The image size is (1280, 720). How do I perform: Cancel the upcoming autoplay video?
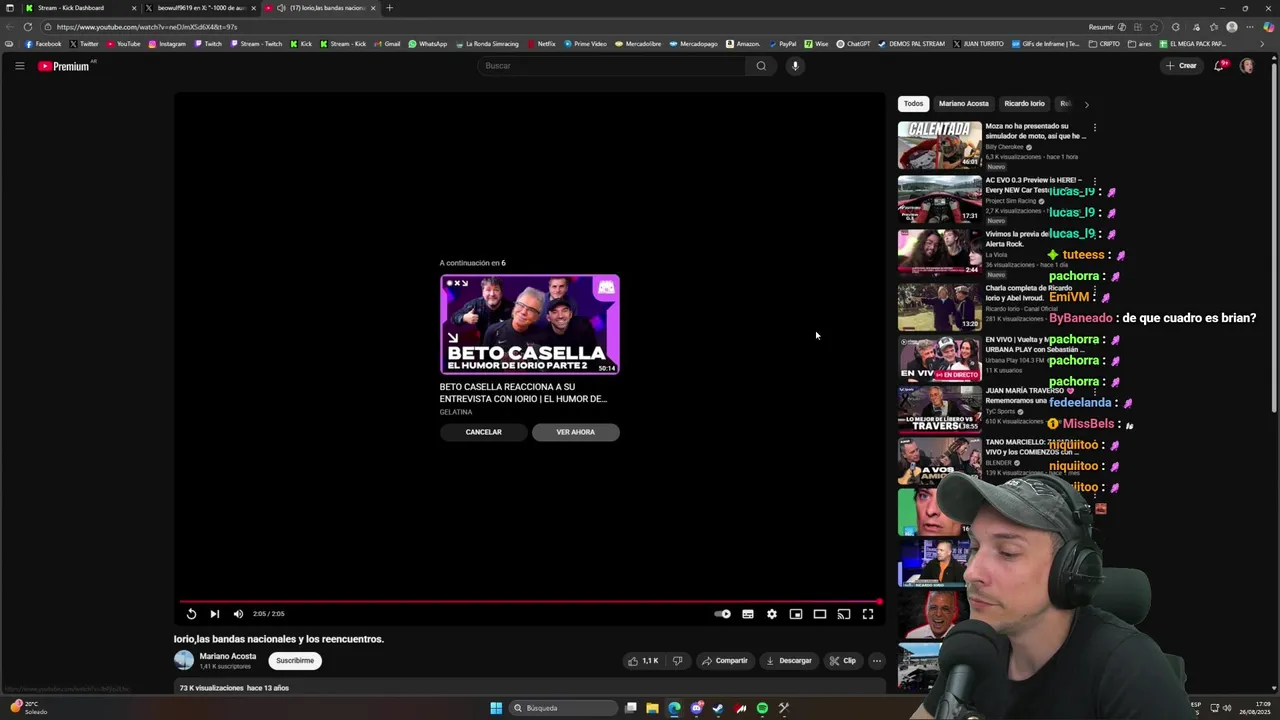pos(483,432)
